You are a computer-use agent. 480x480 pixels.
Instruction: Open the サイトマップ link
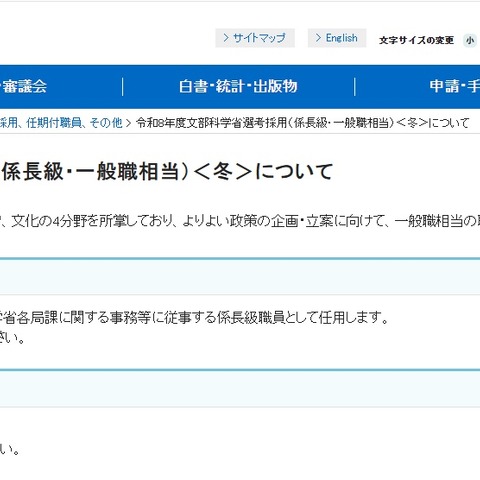pos(255,38)
